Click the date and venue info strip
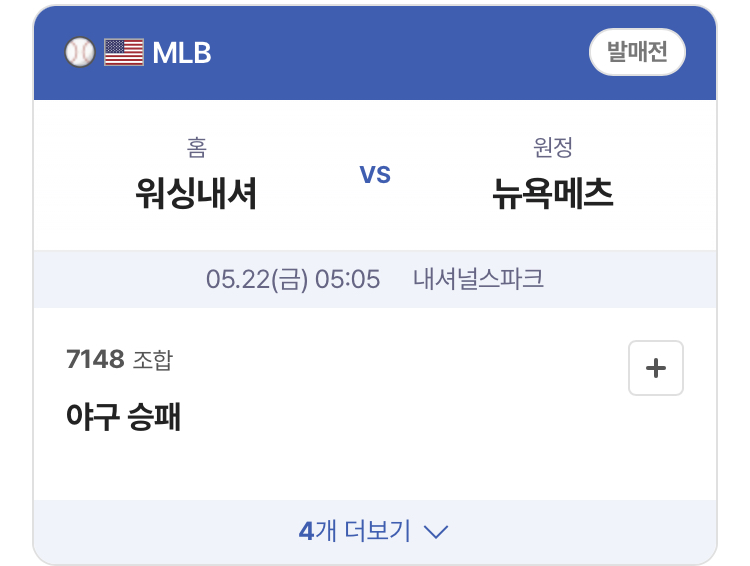Viewport: 750px width, 566px height. tap(375, 279)
